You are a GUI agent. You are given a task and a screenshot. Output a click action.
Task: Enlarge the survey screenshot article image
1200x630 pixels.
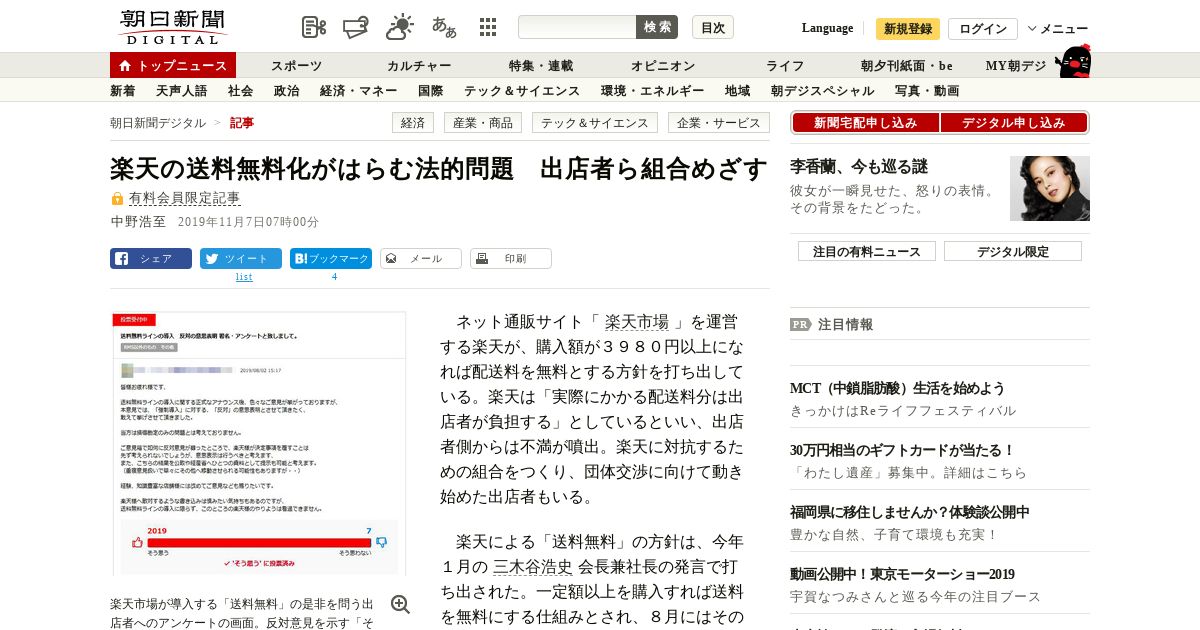pos(258,443)
